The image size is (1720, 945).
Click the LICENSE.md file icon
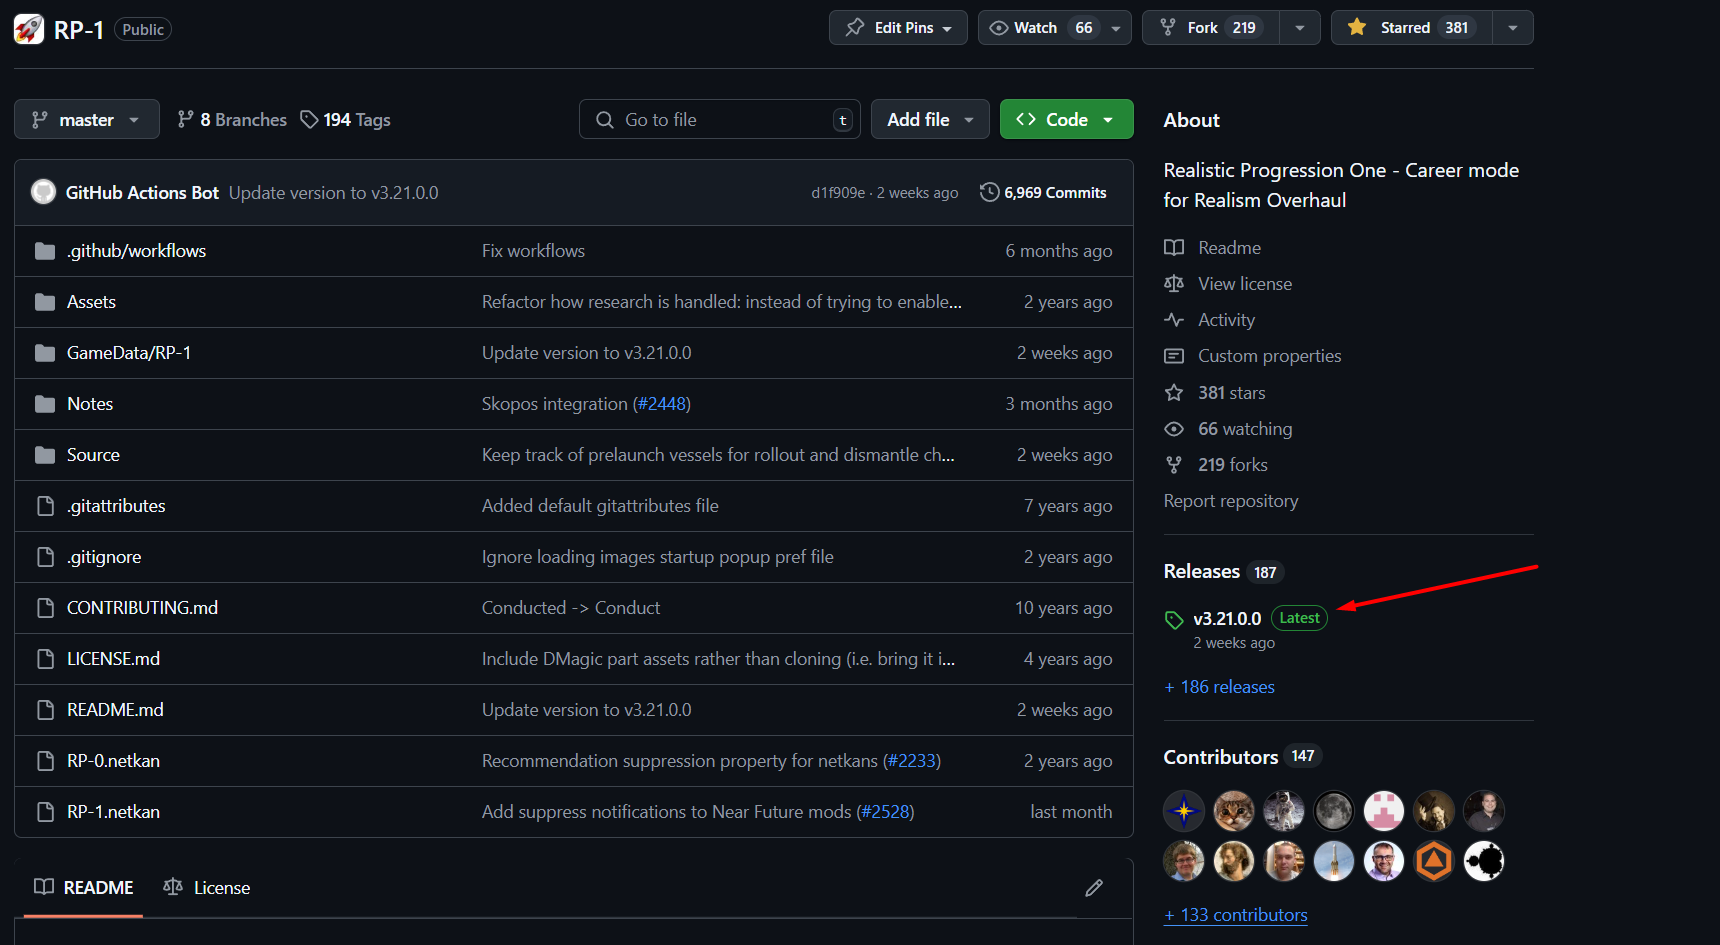click(44, 659)
